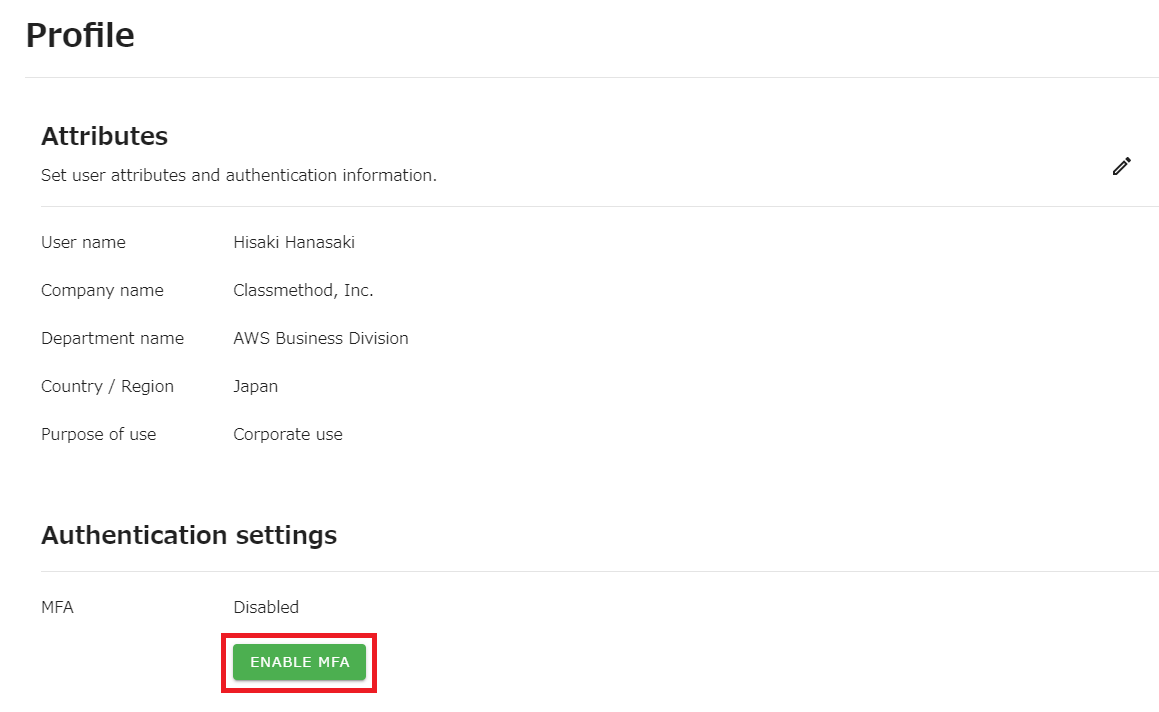Image resolution: width=1159 pixels, height=712 pixels.
Task: Select the Profile page heading
Action: (x=80, y=34)
